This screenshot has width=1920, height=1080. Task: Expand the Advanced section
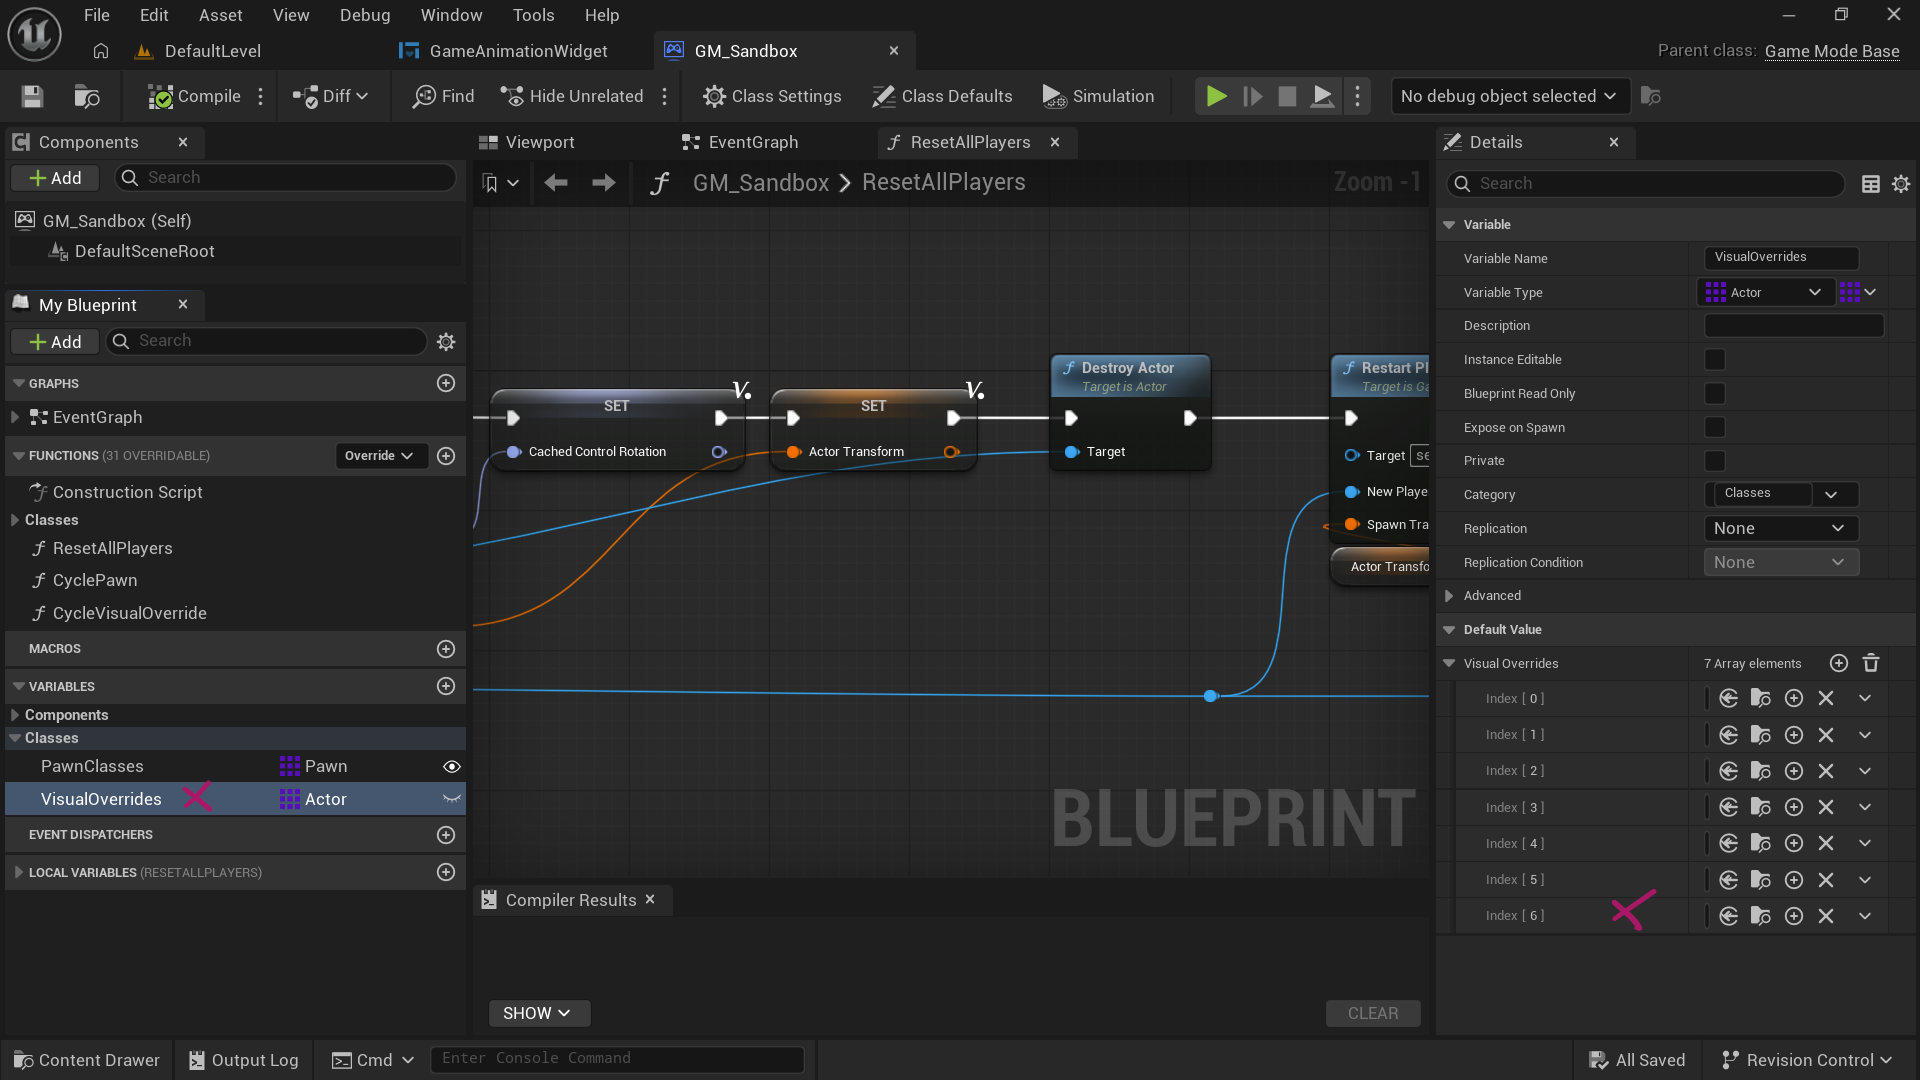(1449, 596)
